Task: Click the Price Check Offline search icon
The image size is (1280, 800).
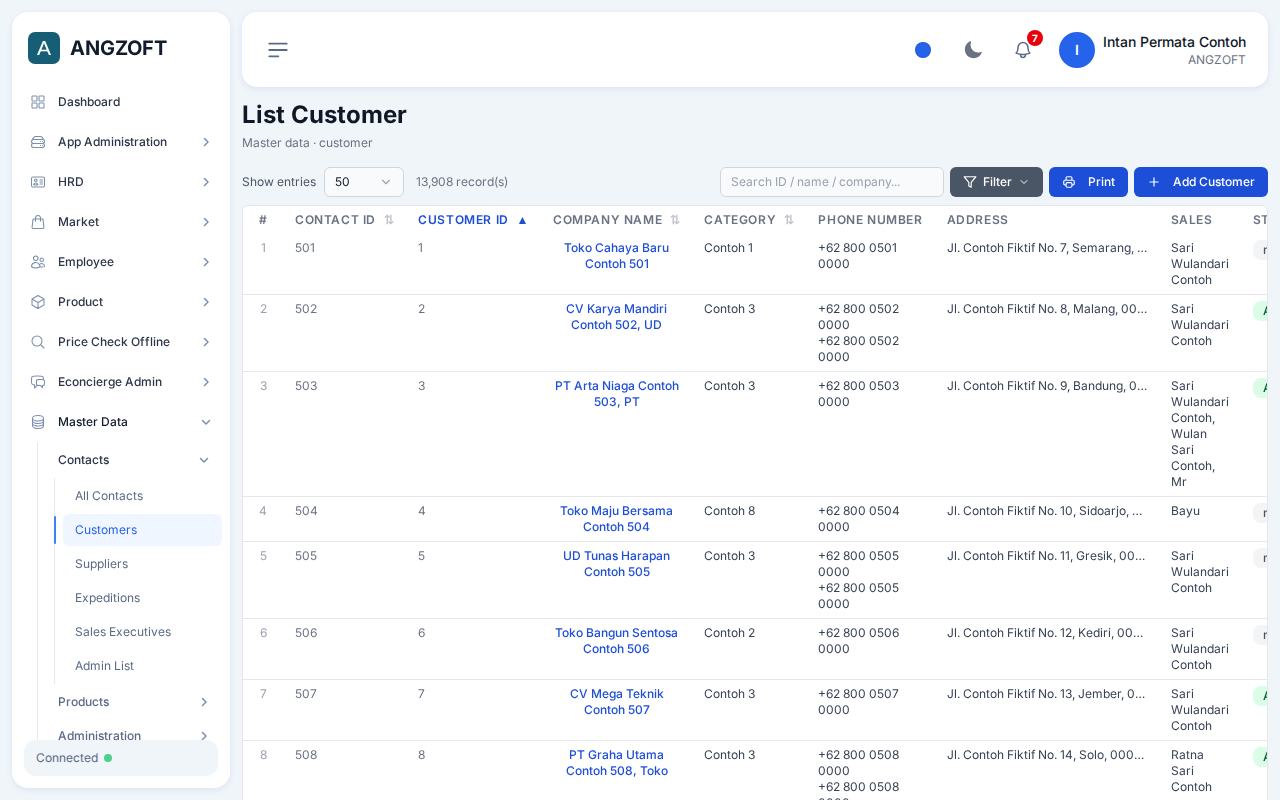Action: [x=38, y=342]
